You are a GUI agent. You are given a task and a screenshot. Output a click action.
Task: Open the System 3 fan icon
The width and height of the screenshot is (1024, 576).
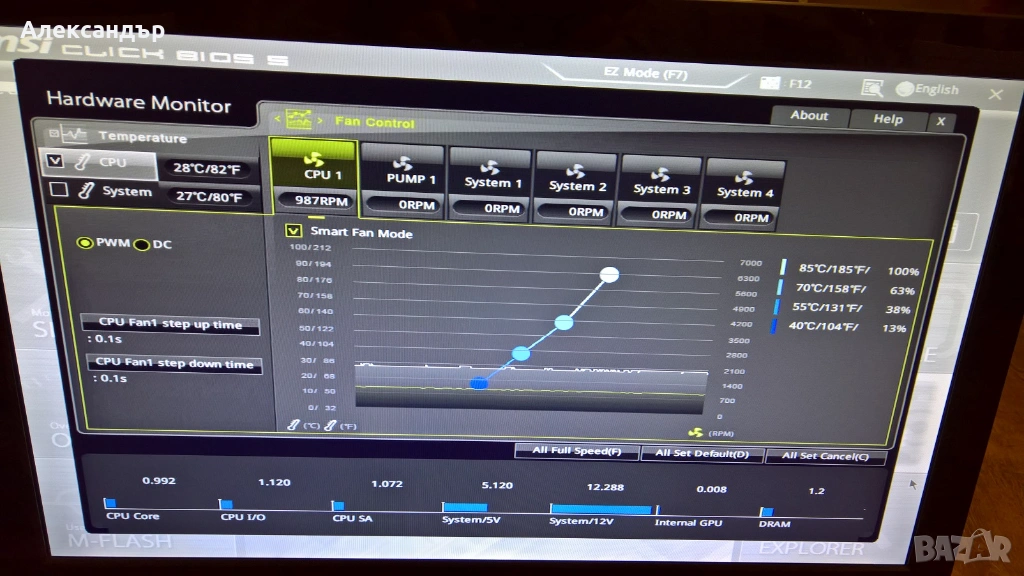pyautogui.click(x=661, y=173)
